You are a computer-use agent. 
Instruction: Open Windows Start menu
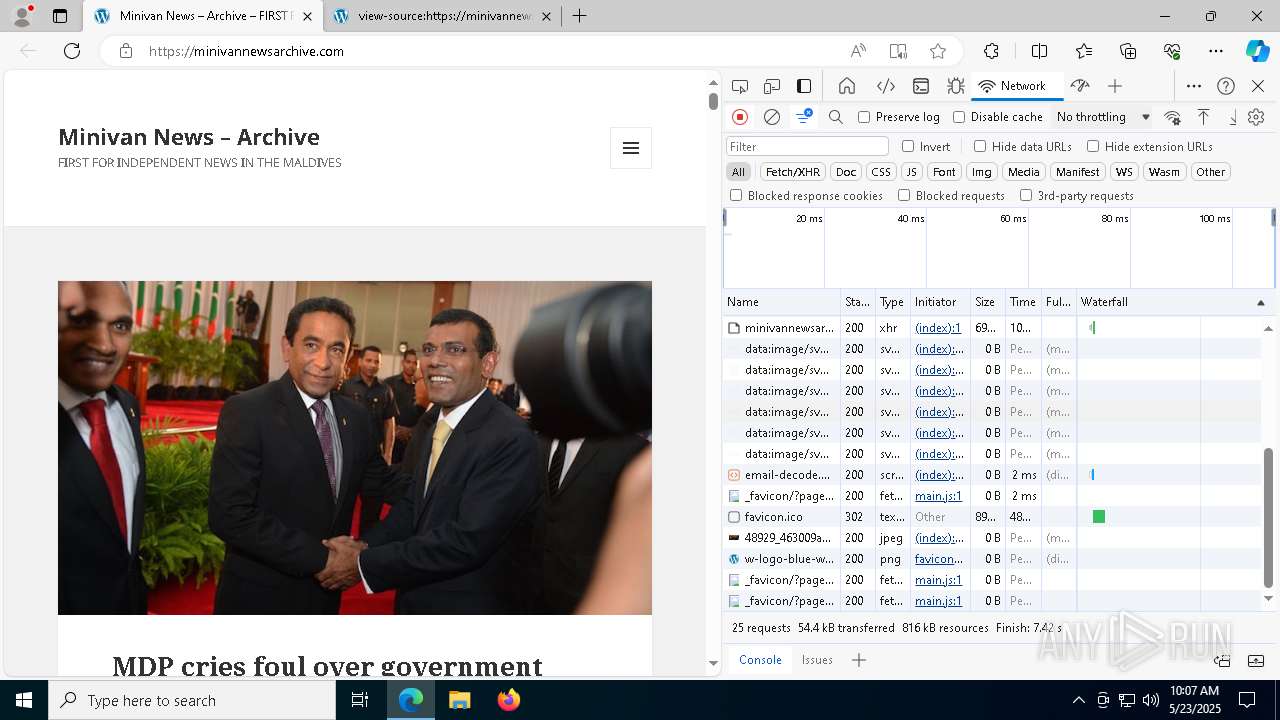pyautogui.click(x=24, y=700)
